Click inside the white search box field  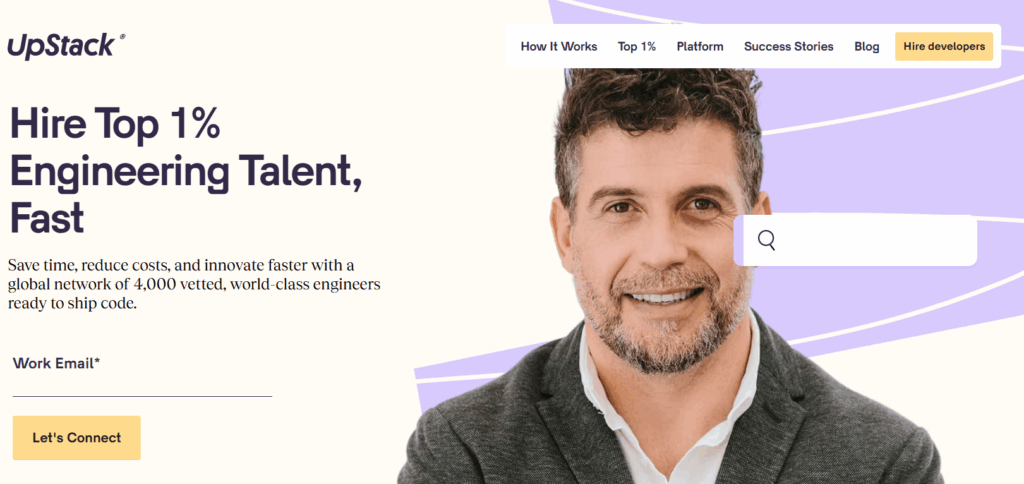856,240
